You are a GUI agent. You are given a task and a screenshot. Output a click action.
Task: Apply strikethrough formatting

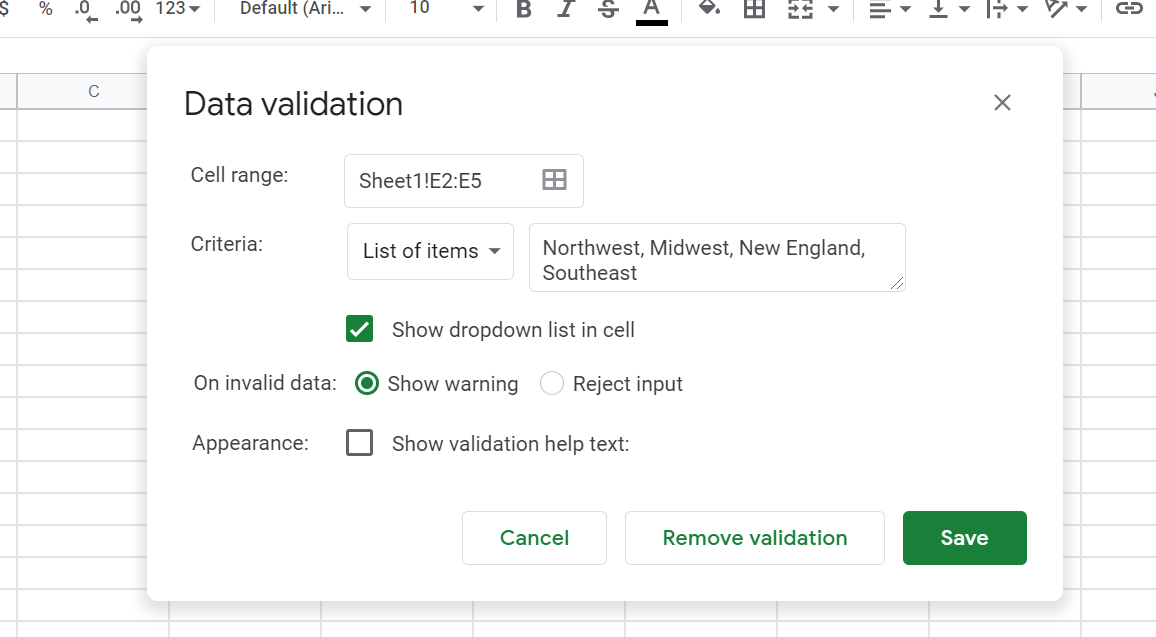click(x=608, y=9)
